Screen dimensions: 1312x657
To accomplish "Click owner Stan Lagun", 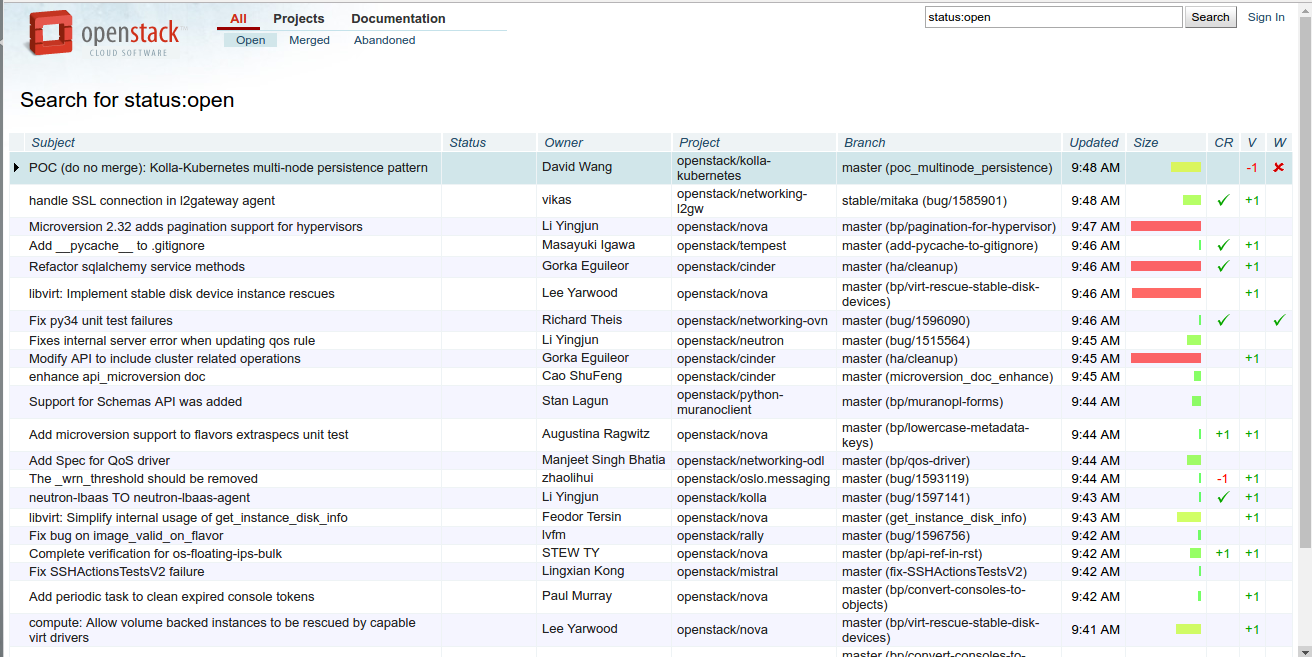I will pyautogui.click(x=575, y=400).
